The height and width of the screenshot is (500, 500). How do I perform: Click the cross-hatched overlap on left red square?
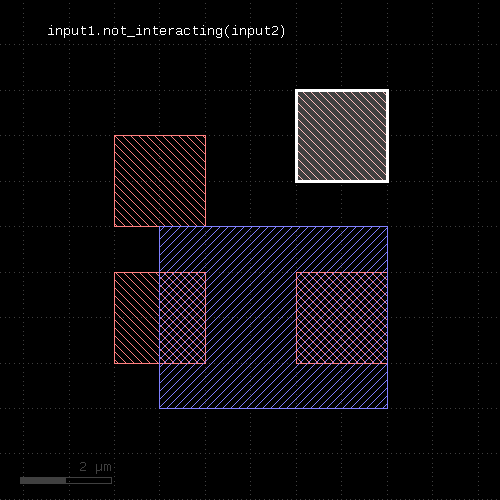[182, 318]
